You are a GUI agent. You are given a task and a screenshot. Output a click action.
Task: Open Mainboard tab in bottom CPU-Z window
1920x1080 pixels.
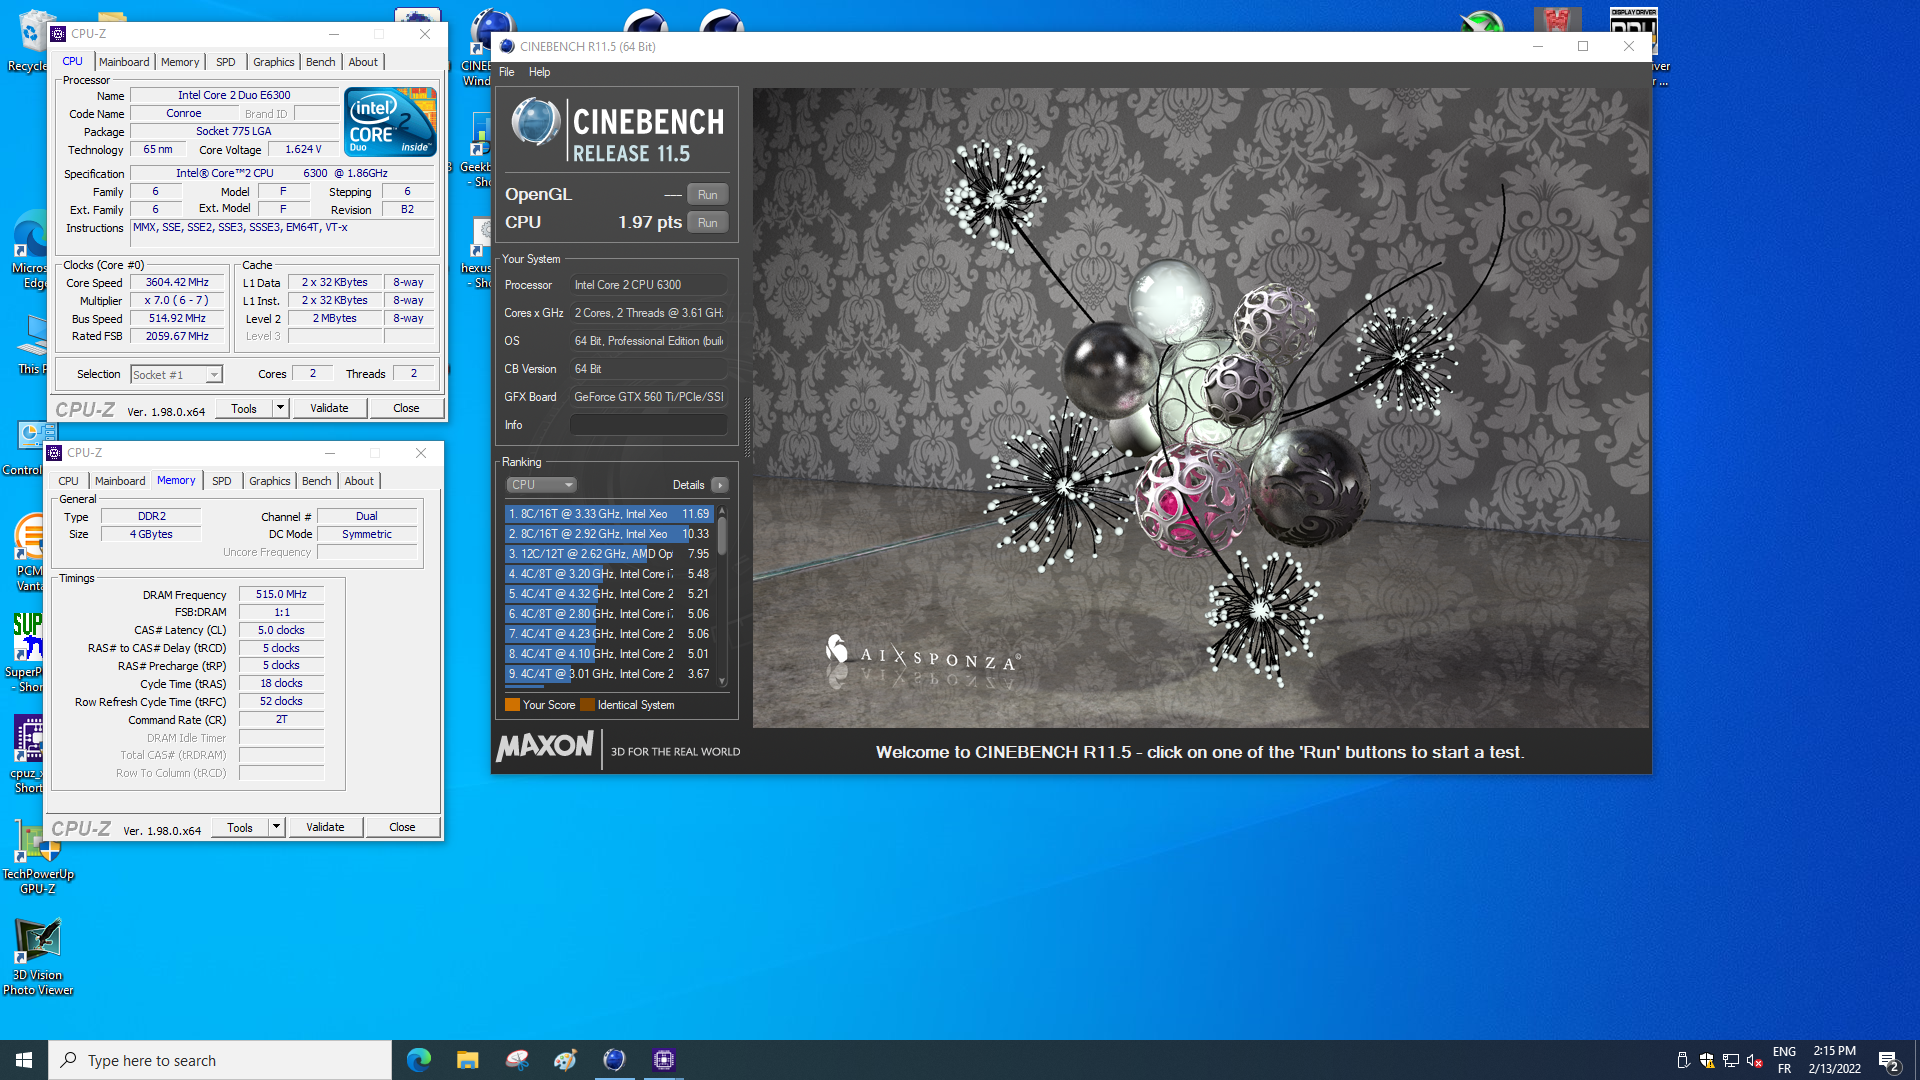[120, 481]
